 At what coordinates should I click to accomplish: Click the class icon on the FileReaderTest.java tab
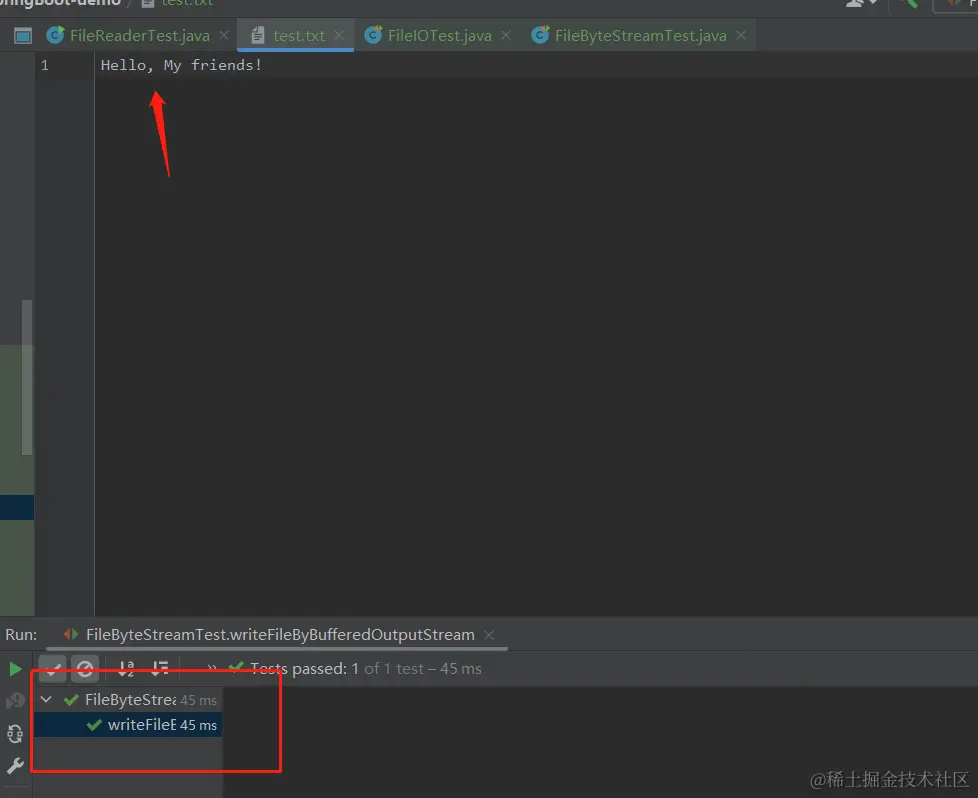point(55,35)
